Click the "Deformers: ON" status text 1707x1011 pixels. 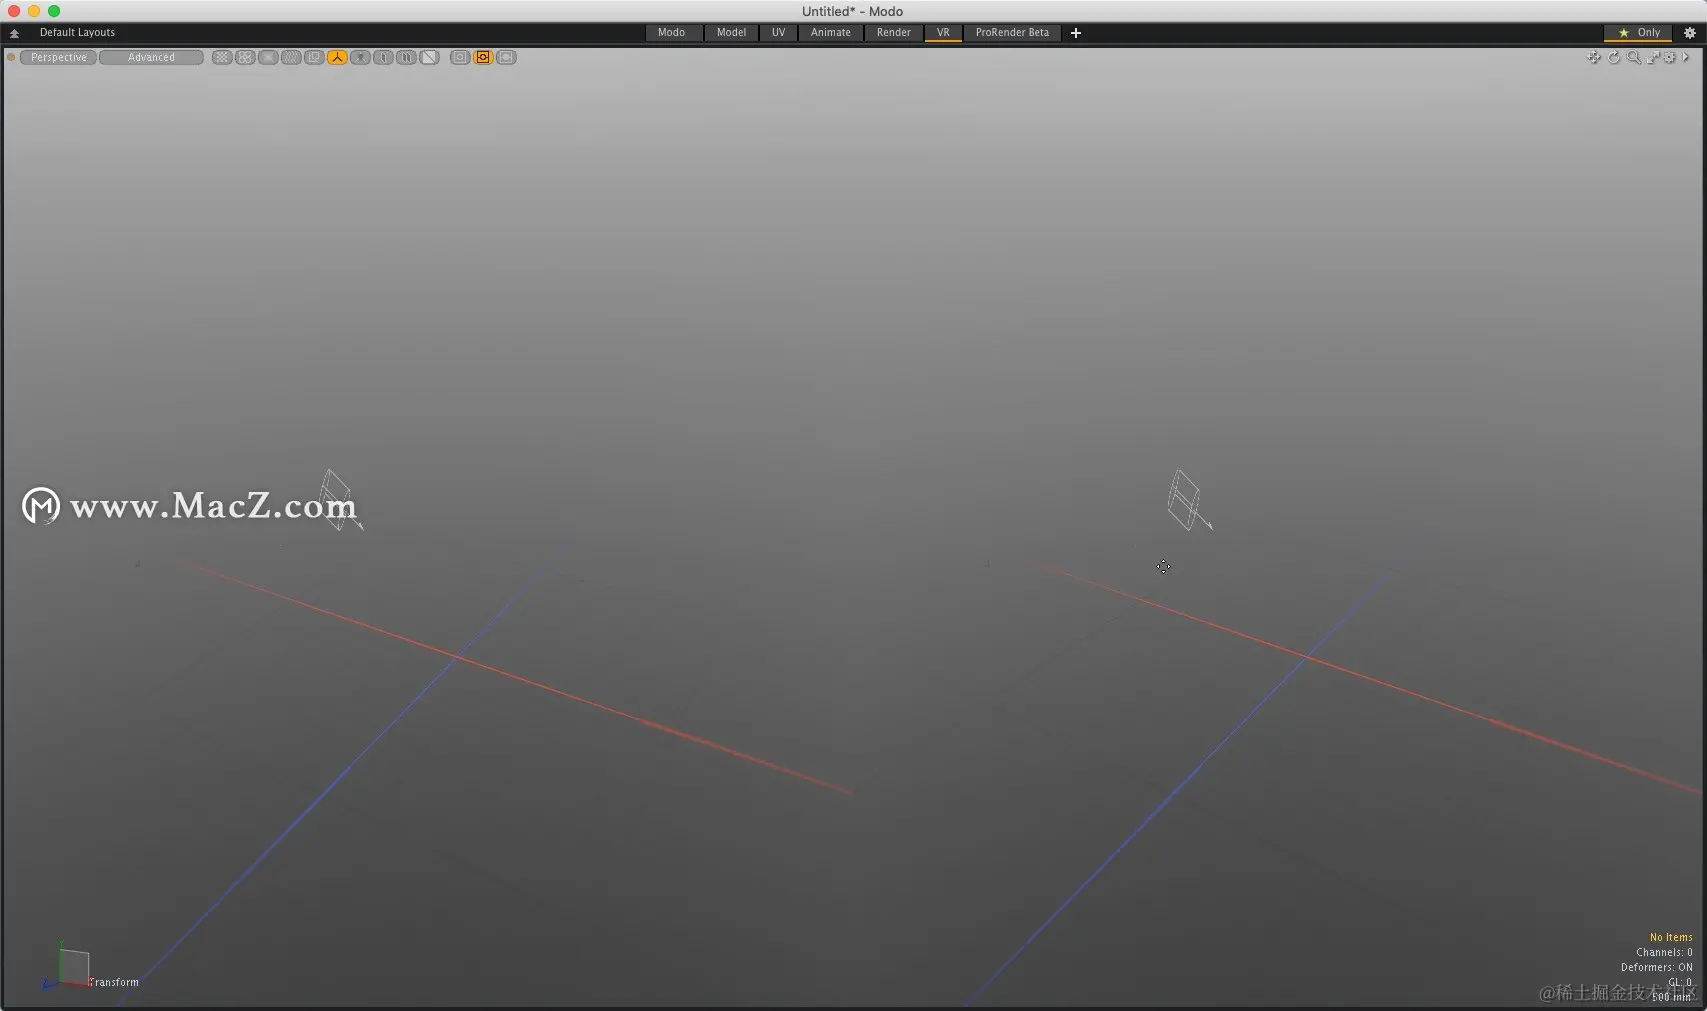1656,967
